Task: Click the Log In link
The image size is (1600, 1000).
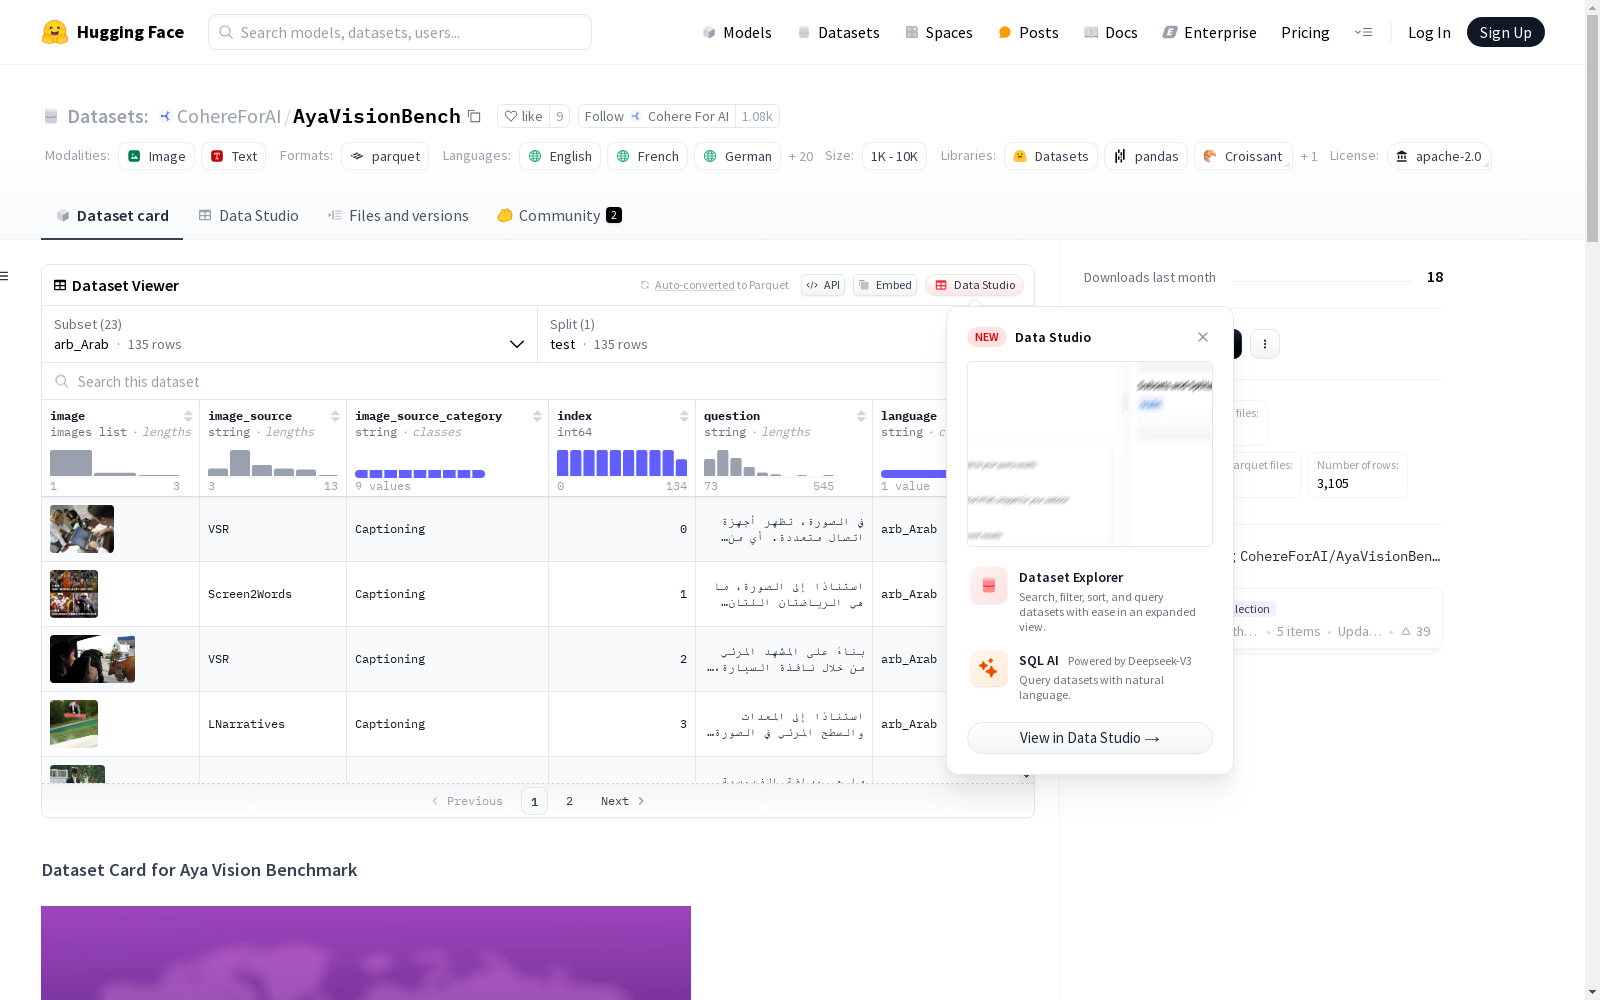Action: coord(1429,32)
